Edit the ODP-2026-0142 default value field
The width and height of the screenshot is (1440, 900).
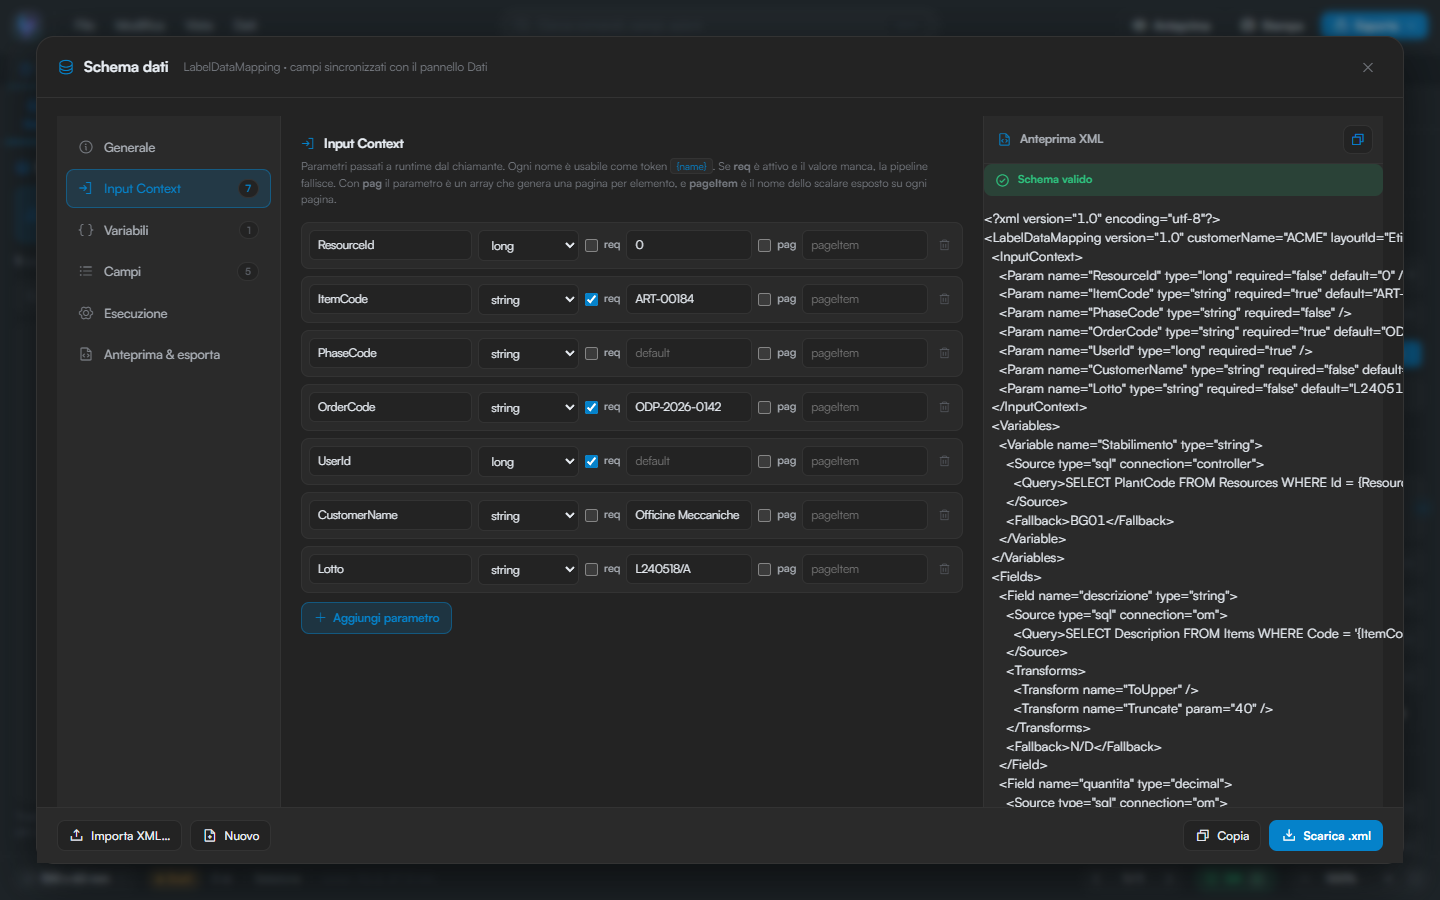point(689,407)
